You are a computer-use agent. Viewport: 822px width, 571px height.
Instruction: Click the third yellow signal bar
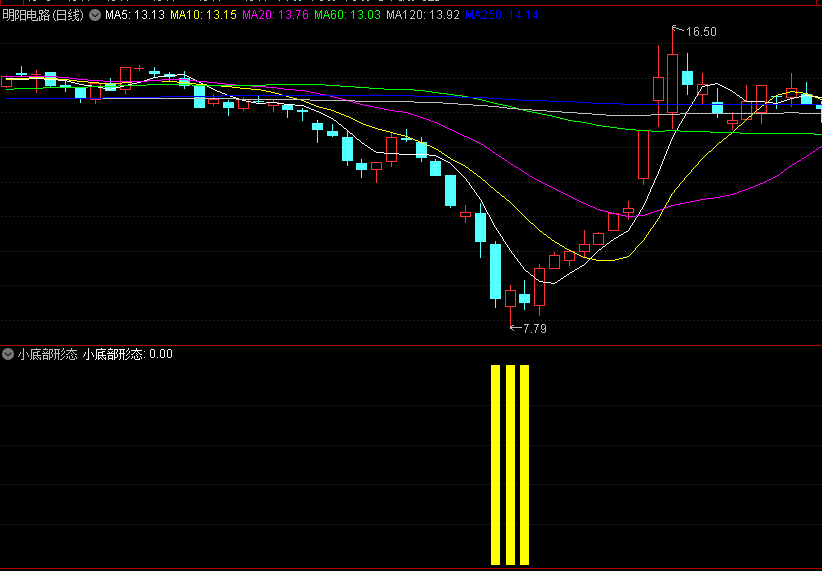point(525,465)
